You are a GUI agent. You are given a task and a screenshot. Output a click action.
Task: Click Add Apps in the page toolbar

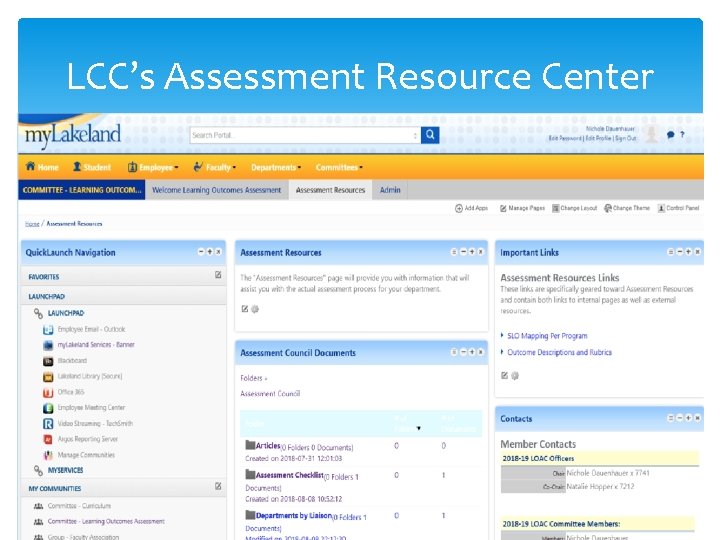(x=471, y=208)
